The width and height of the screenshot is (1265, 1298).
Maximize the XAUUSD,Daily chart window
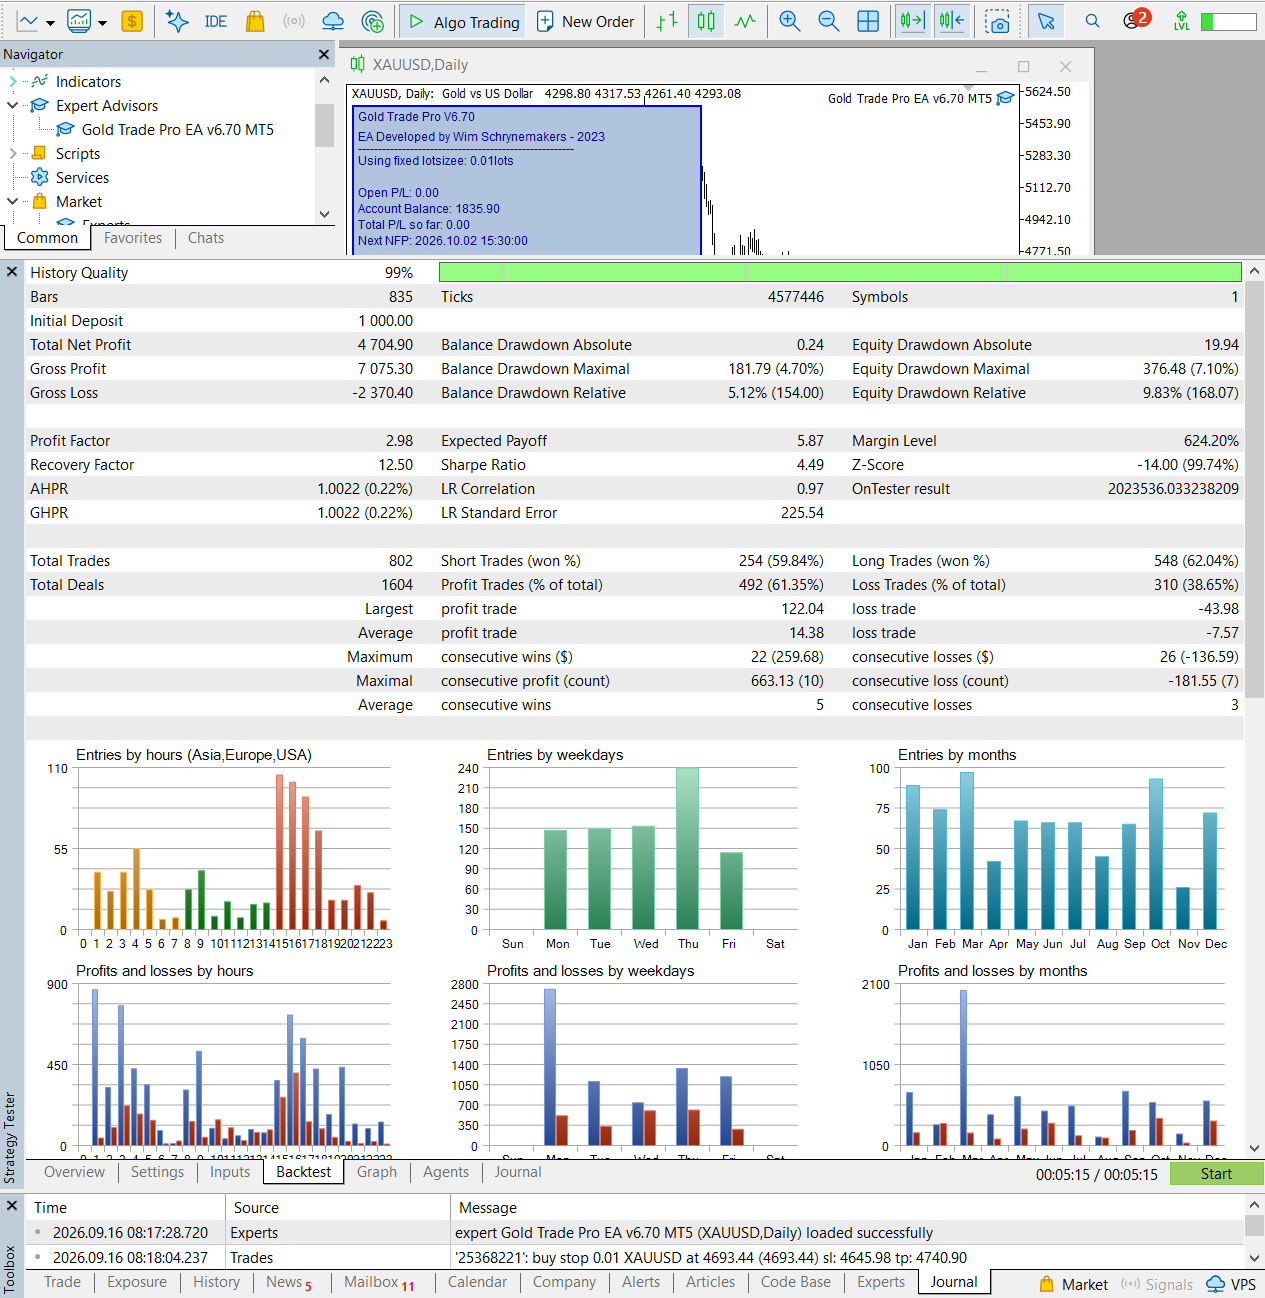tap(1023, 66)
